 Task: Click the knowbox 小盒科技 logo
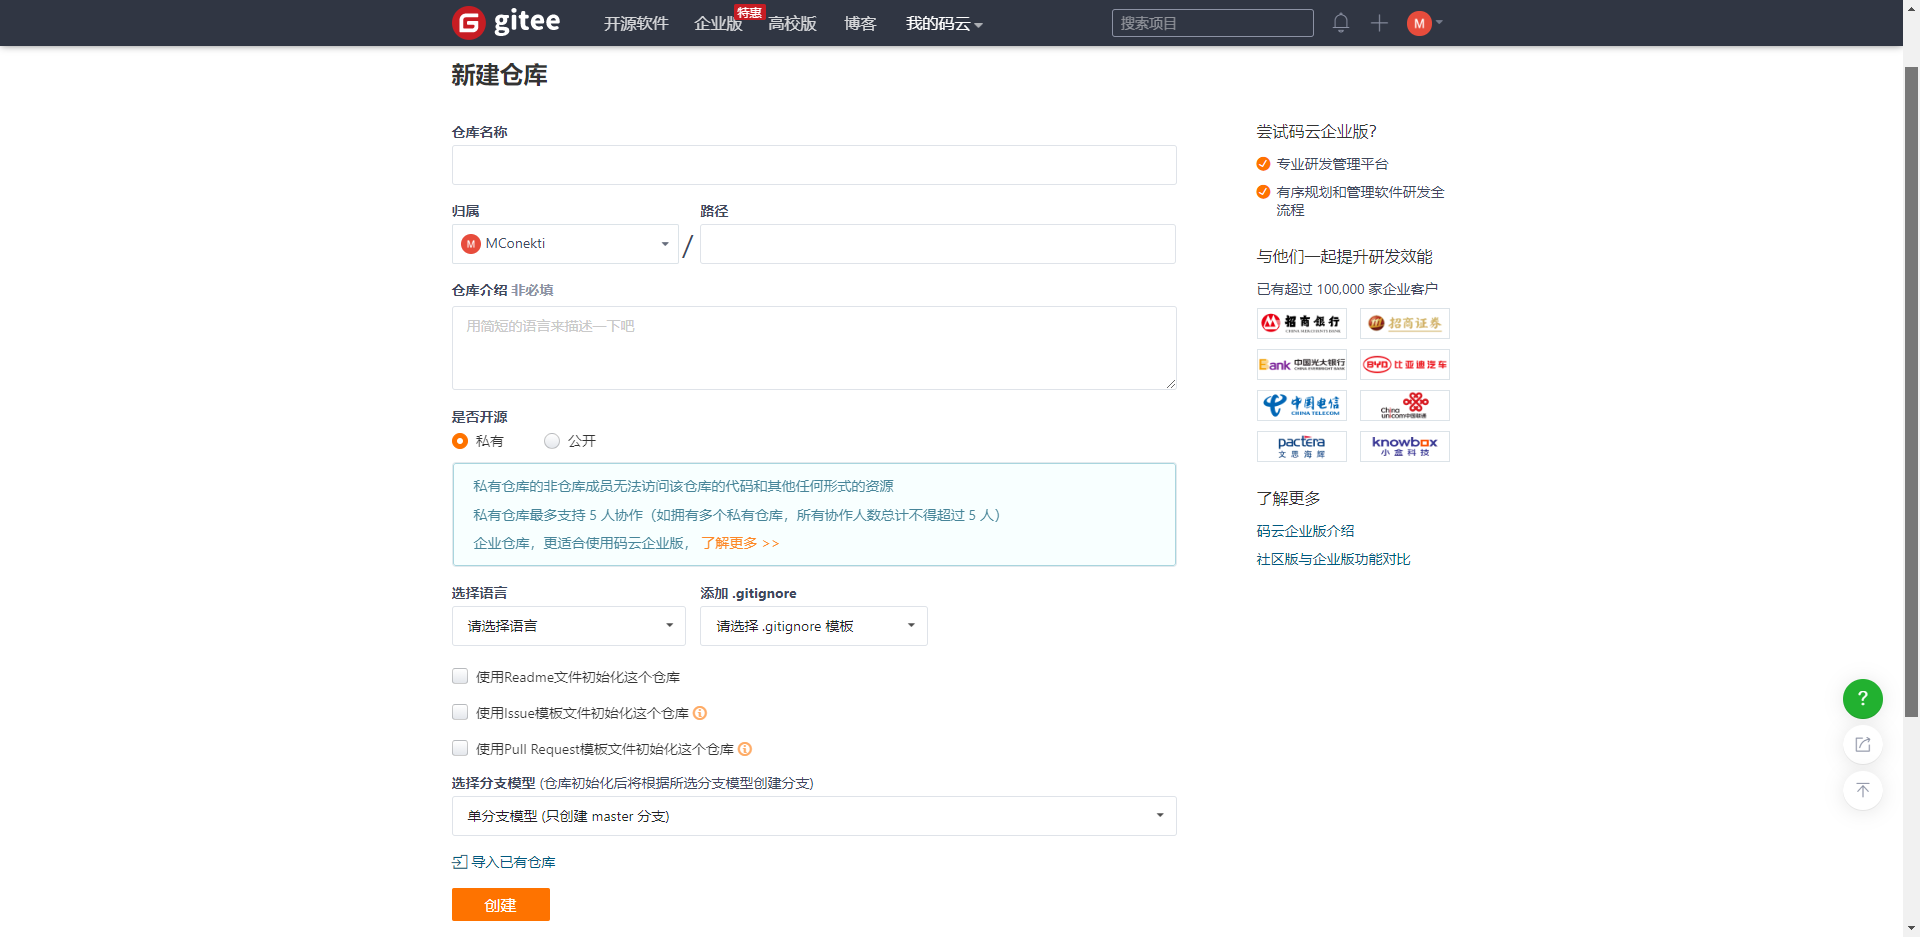1404,446
